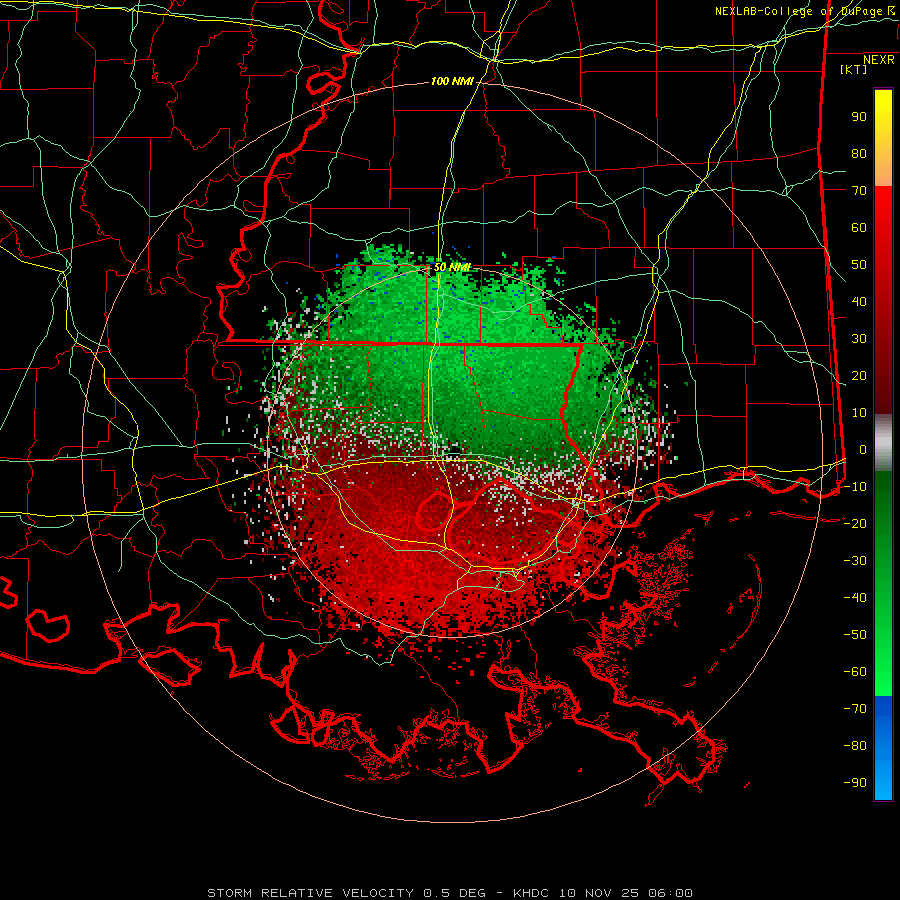Image resolution: width=900 pixels, height=900 pixels.
Task: Click the NEXR label above the scale
Action: [x=879, y=60]
